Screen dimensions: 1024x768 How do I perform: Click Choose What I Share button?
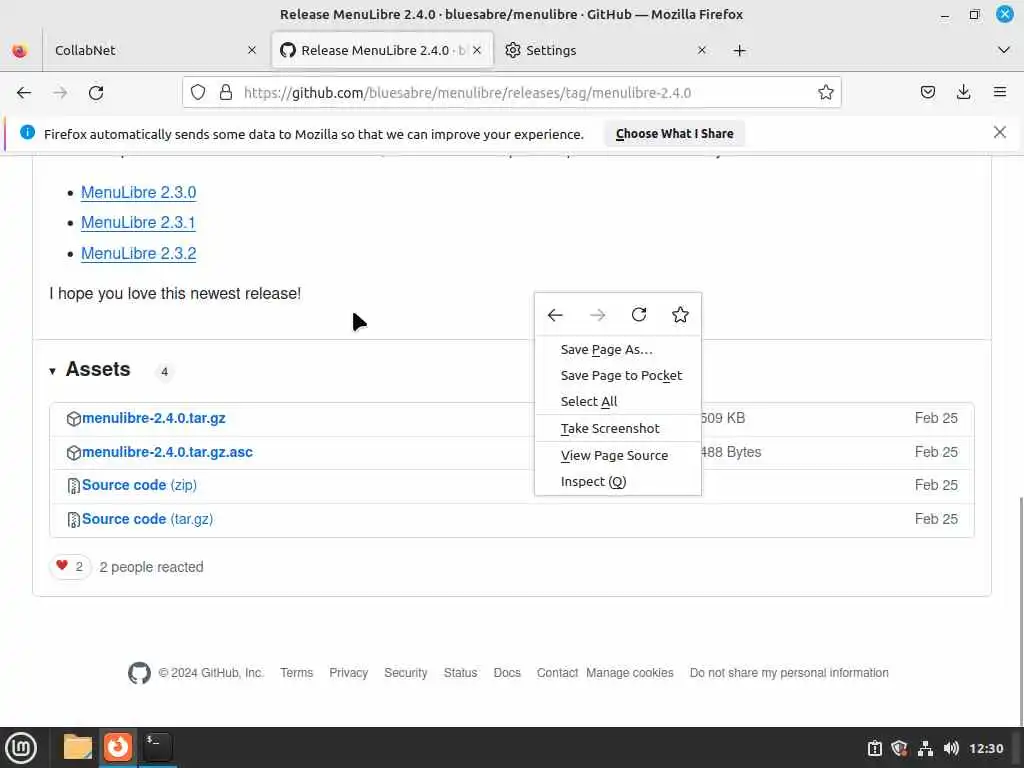674,134
